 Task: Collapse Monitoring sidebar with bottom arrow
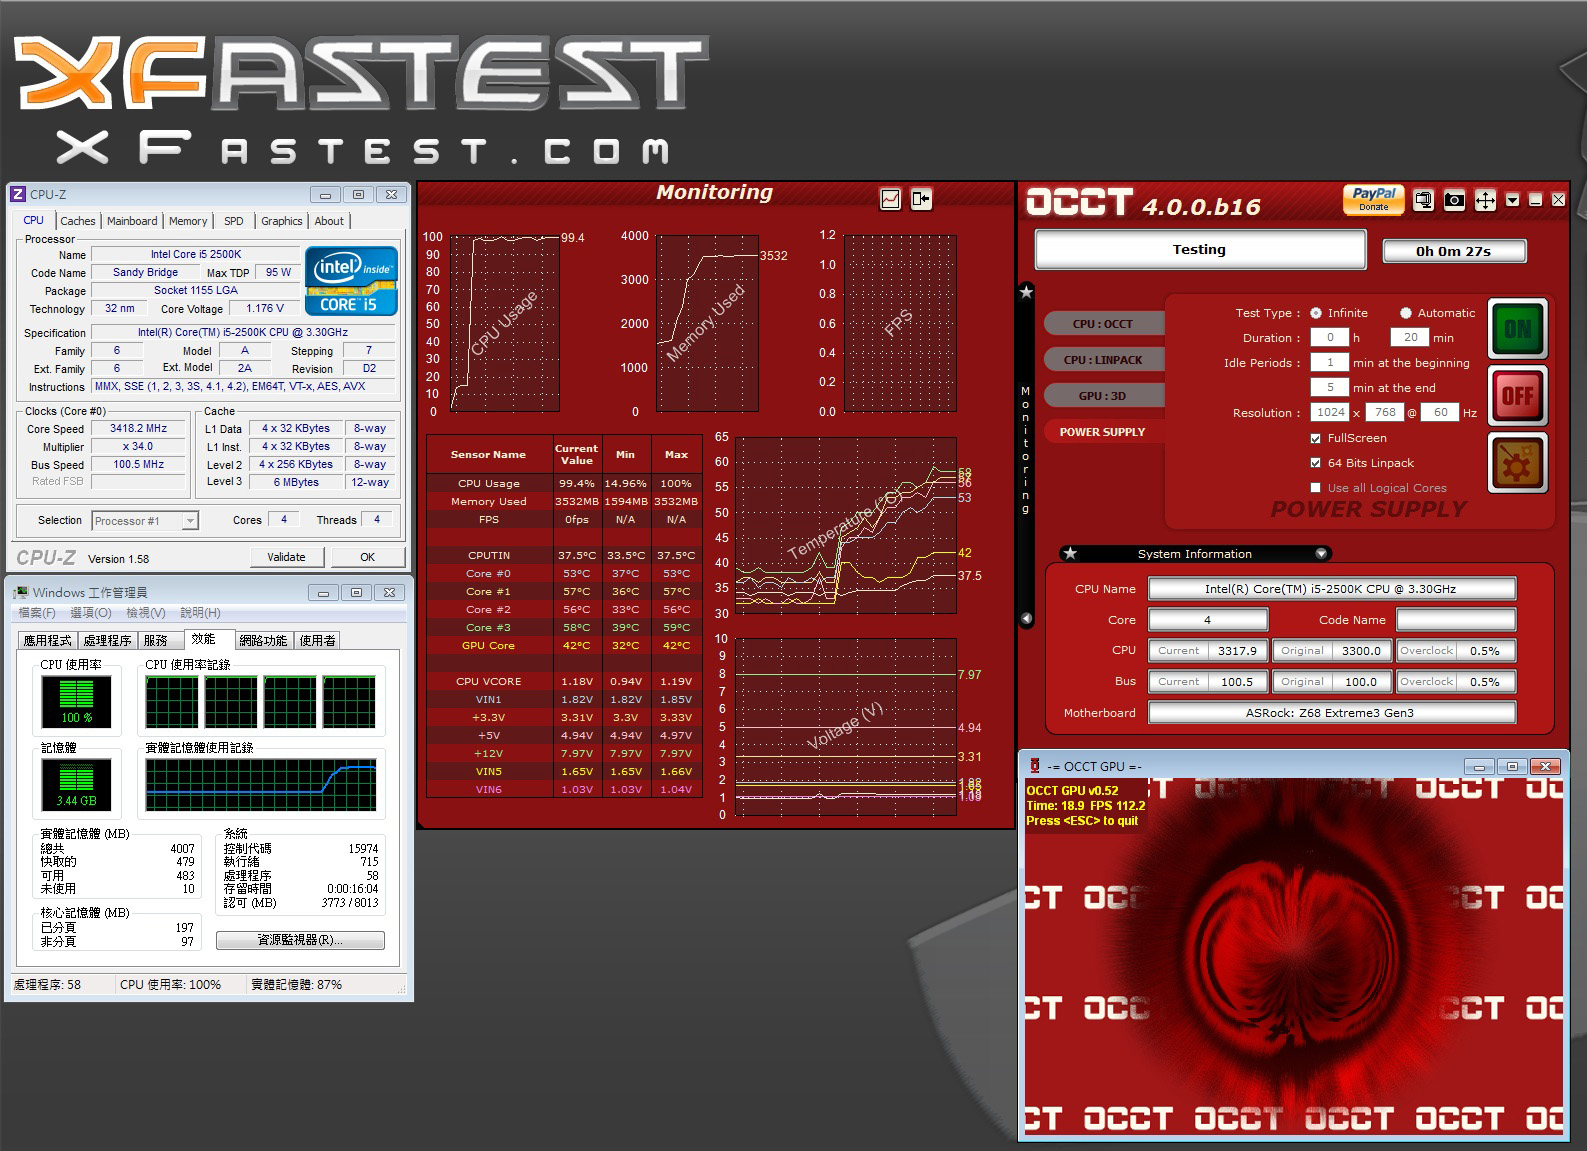coord(1026,619)
